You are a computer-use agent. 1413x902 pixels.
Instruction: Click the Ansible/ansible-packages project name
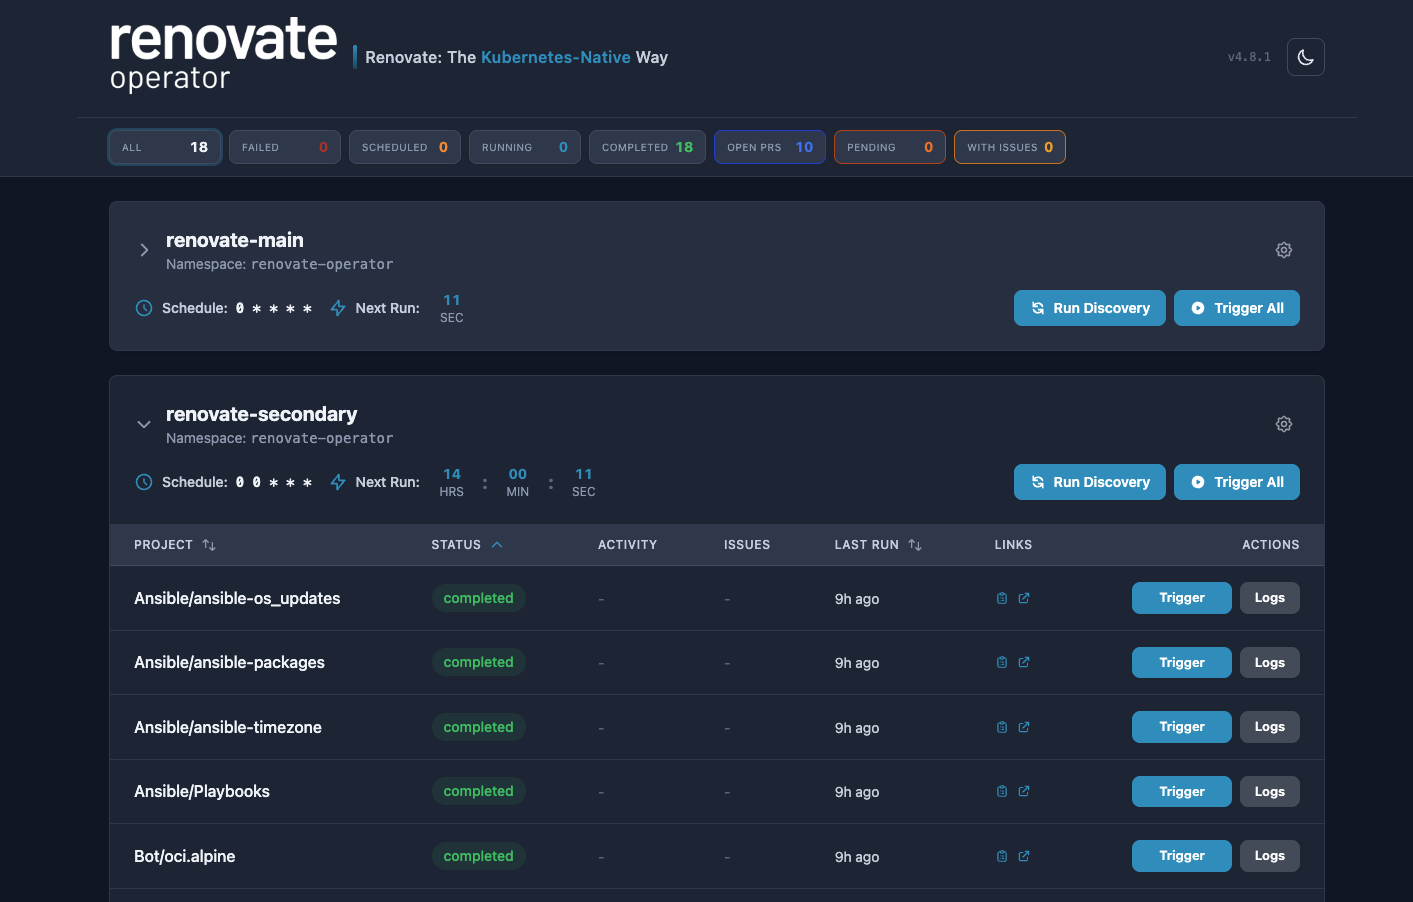coord(229,662)
